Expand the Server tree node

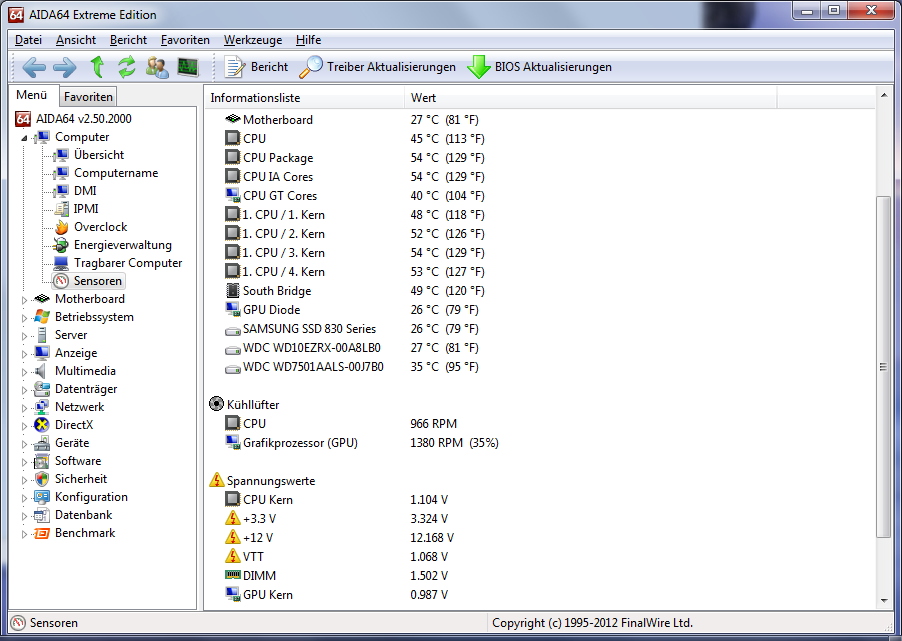[x=24, y=336]
